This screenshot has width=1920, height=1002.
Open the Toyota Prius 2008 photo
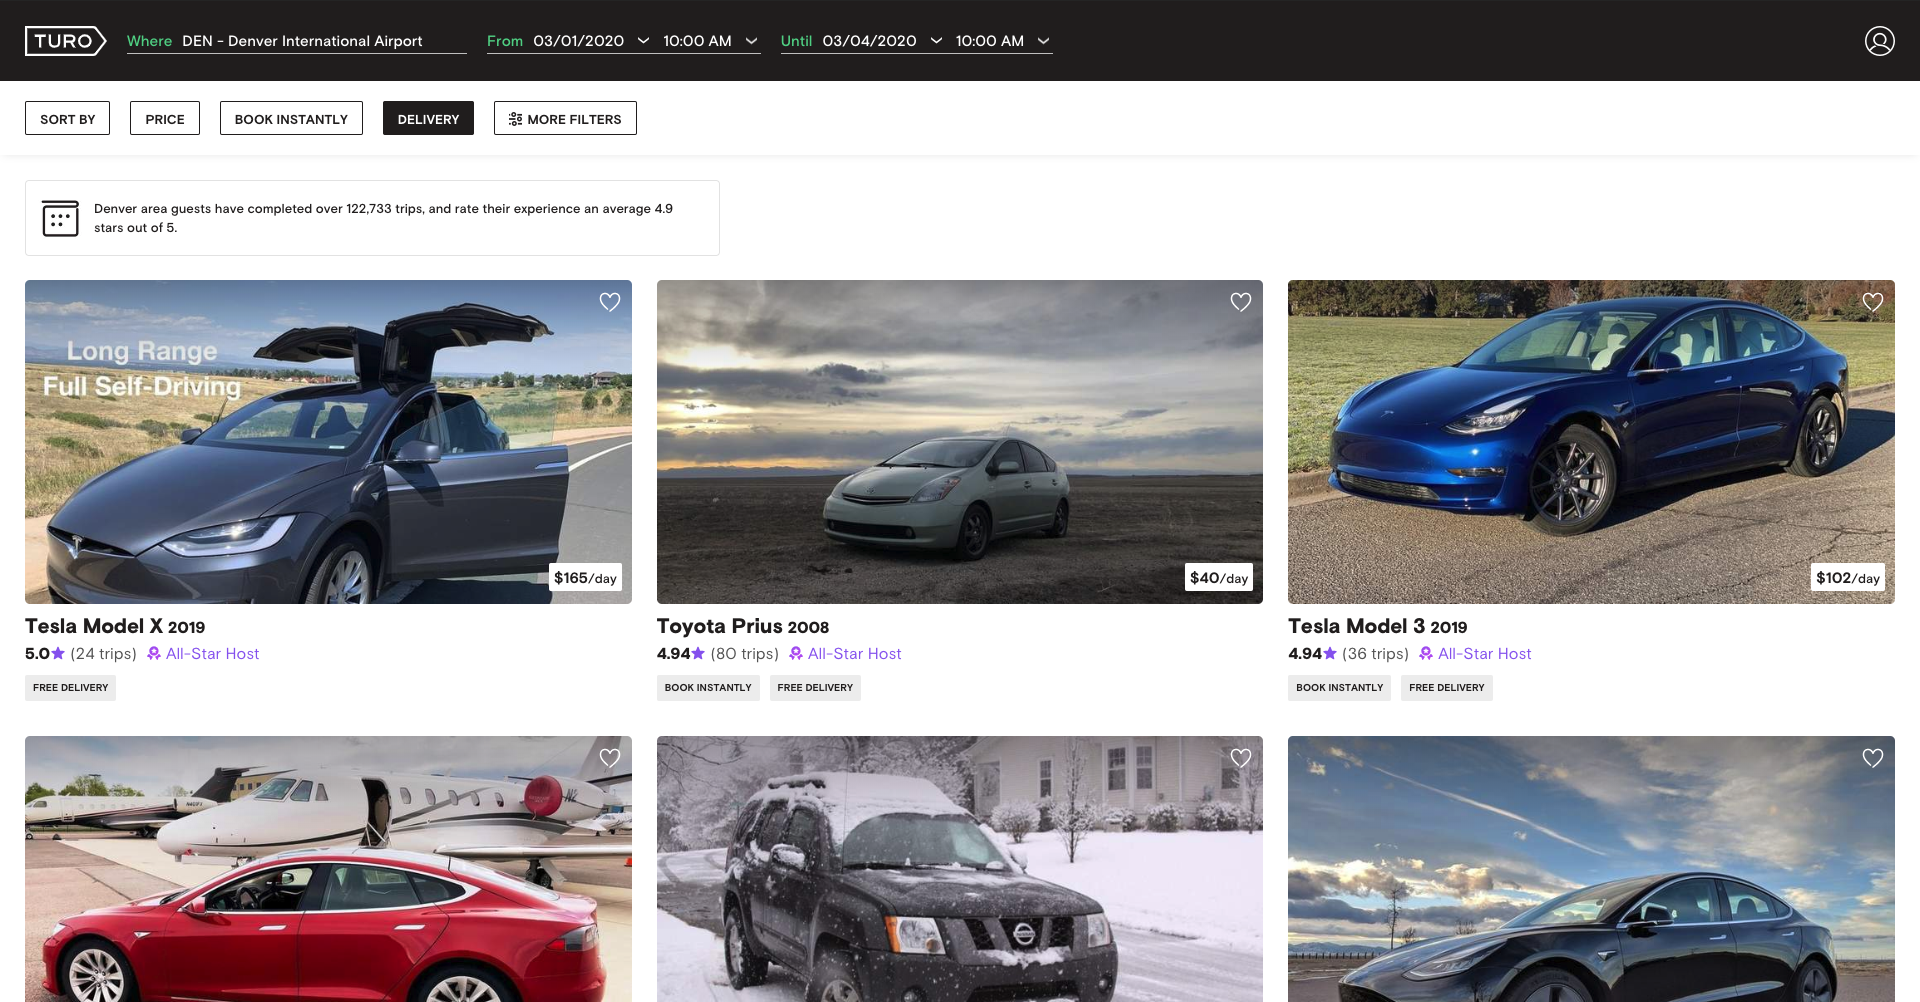tap(959, 441)
